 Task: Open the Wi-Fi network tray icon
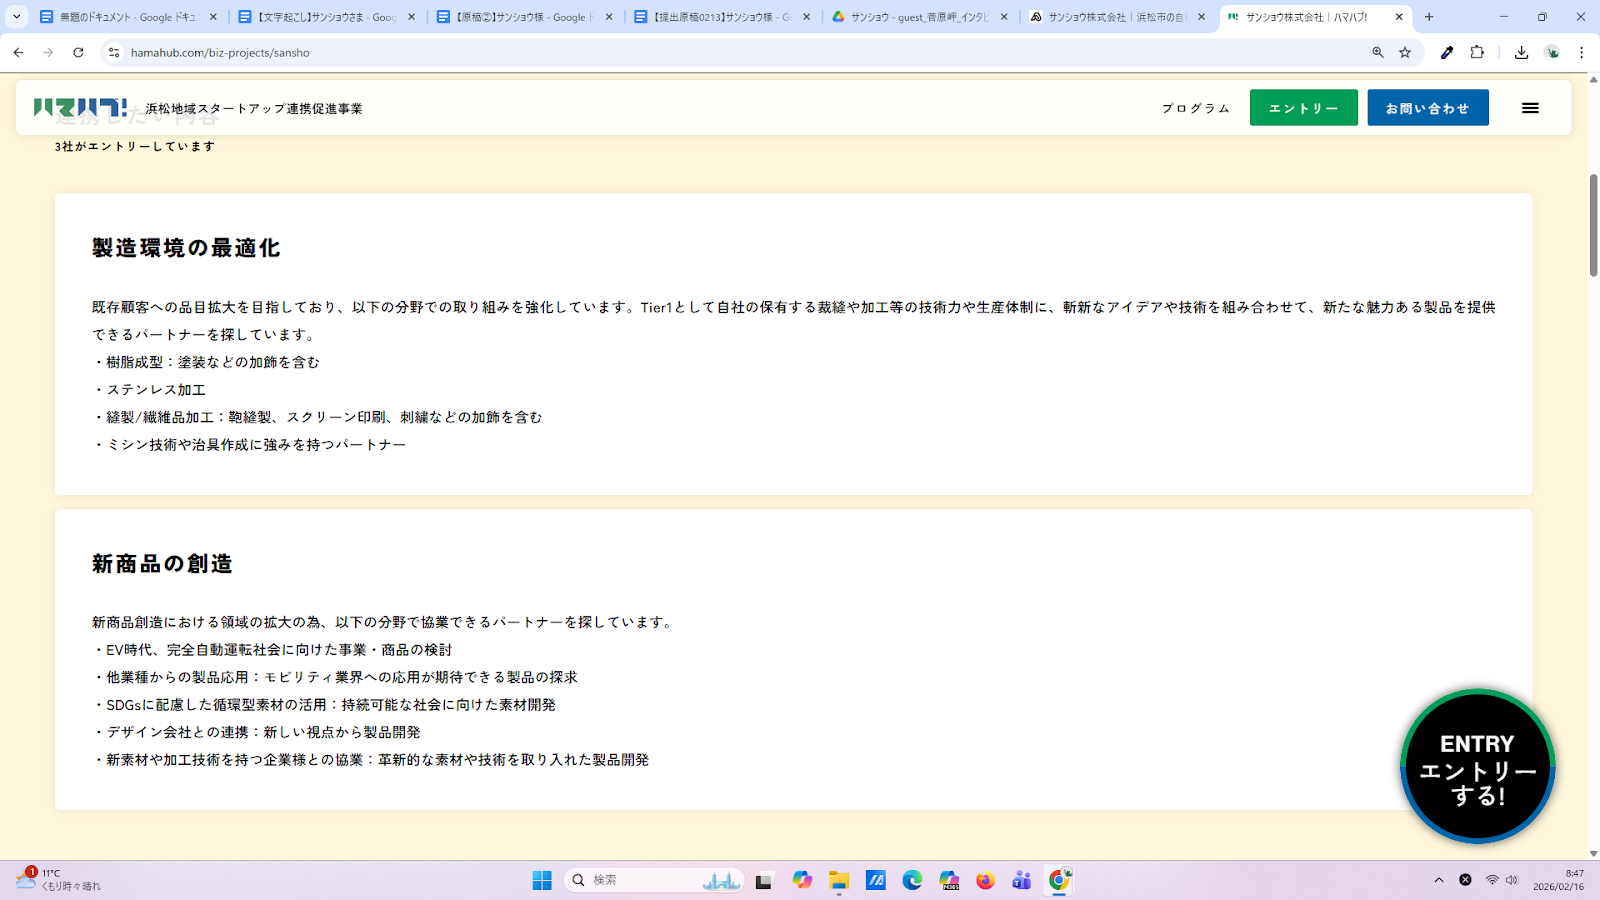coord(1492,880)
